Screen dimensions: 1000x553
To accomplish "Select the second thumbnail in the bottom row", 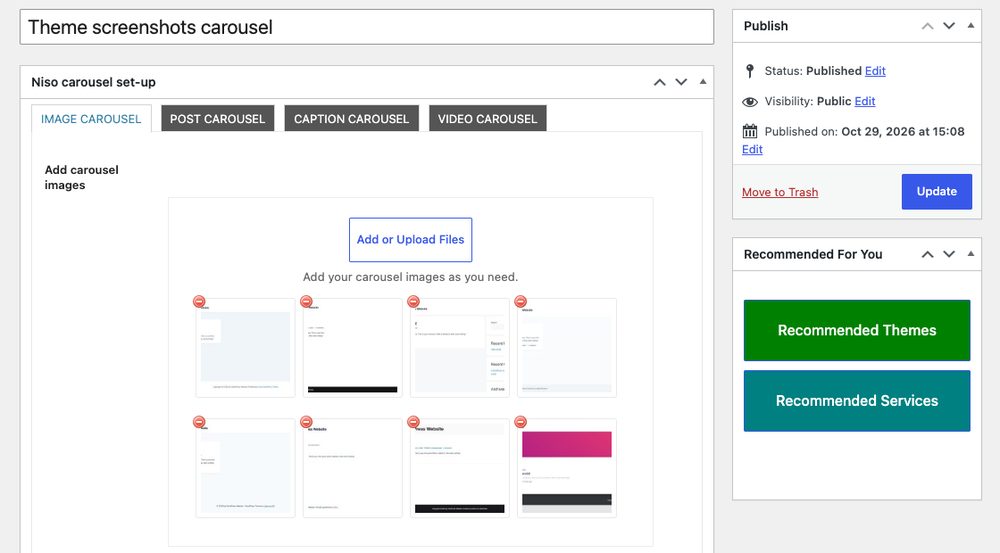I will pyautogui.click(x=353, y=468).
